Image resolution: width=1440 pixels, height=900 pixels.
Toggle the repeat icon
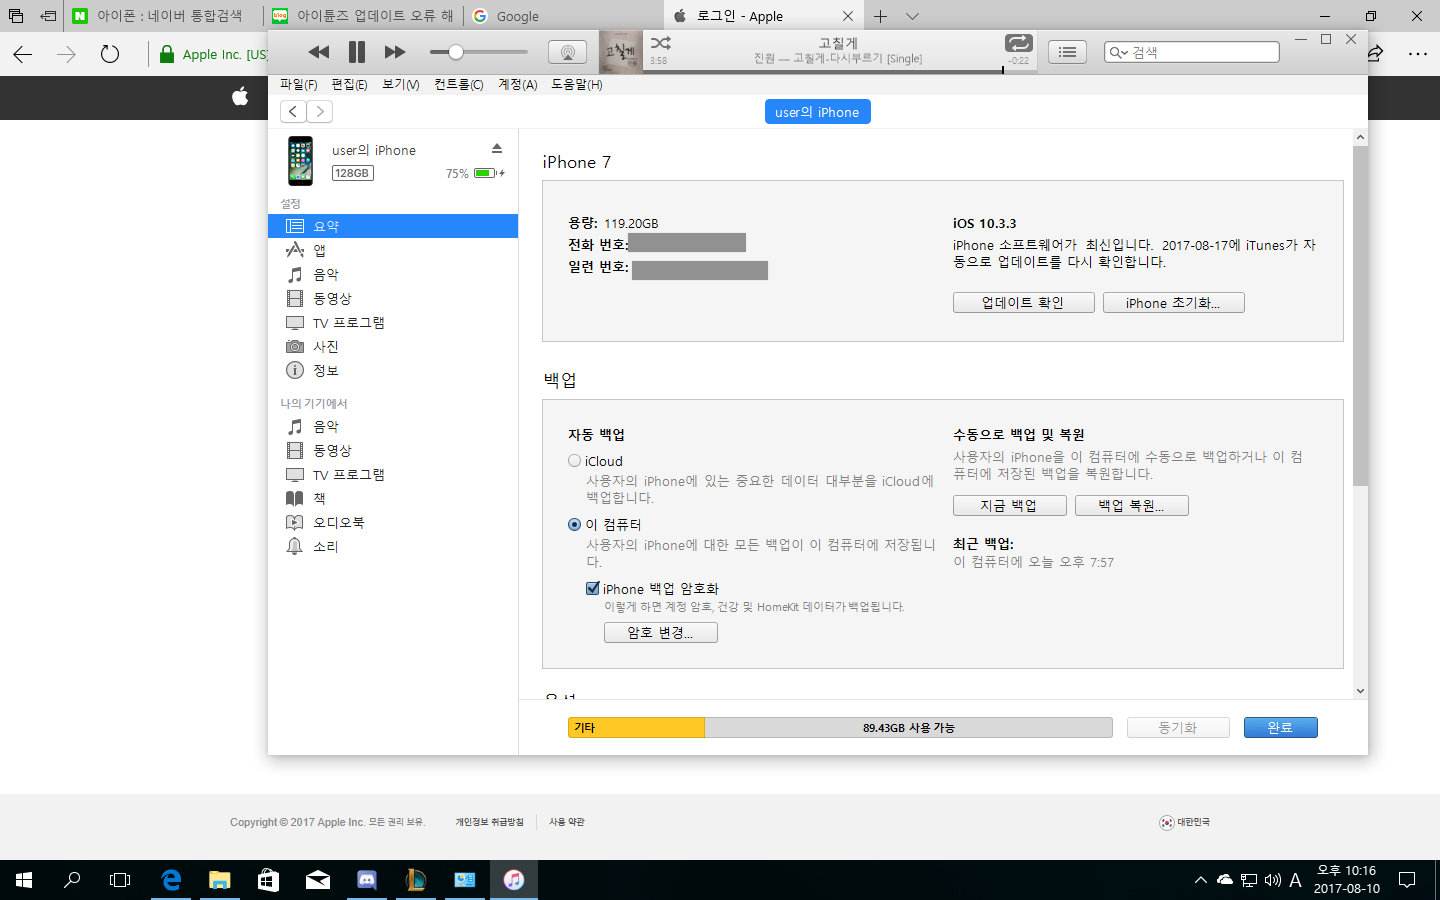(x=1018, y=43)
